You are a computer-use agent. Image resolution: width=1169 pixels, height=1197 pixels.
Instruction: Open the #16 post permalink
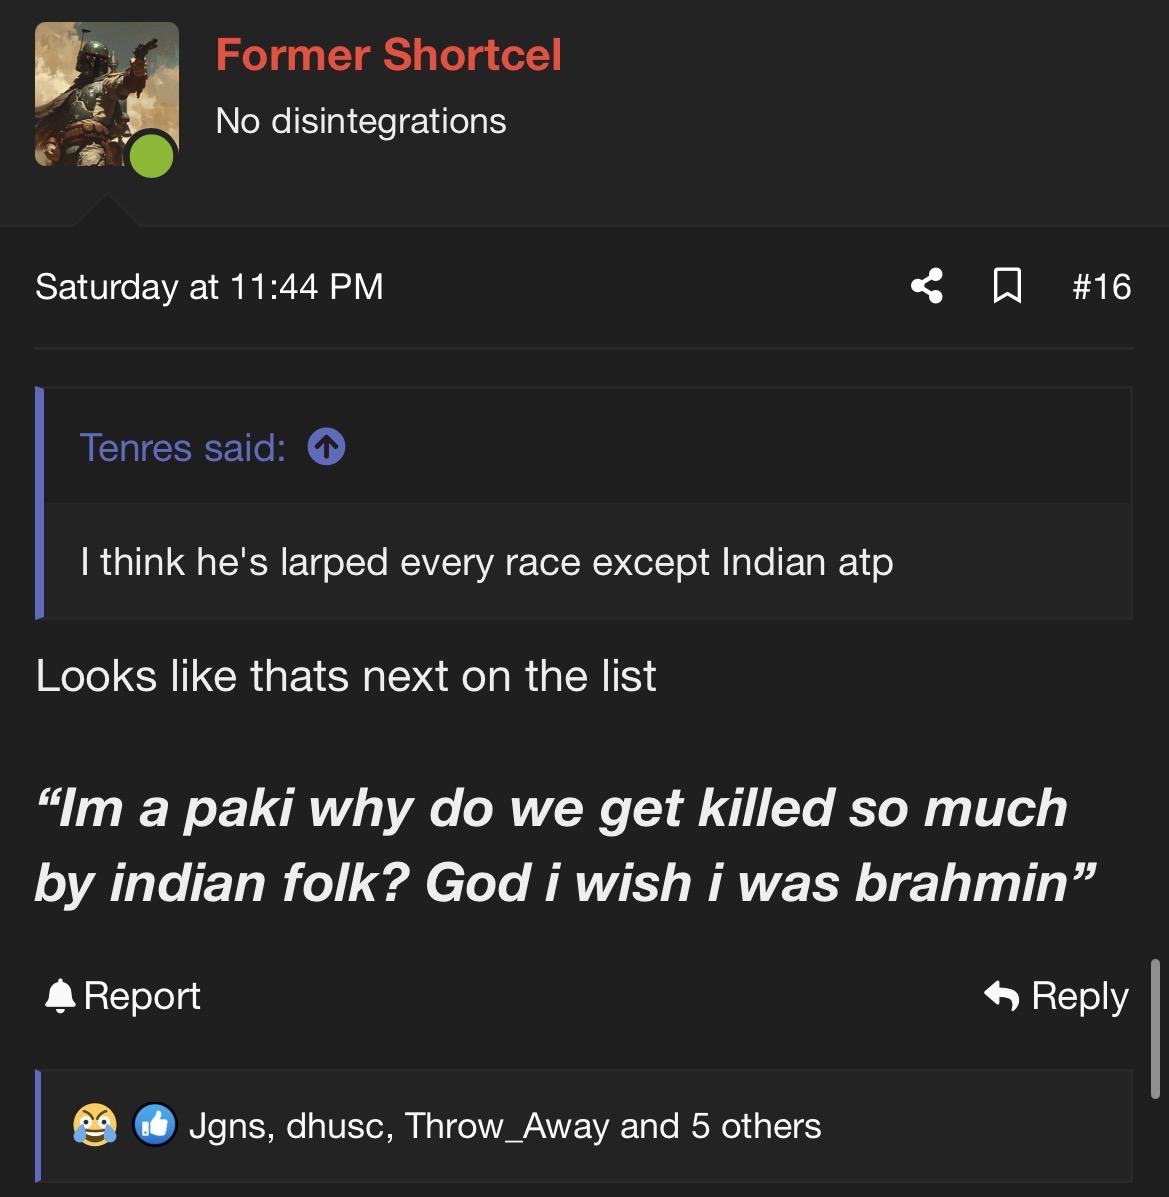tap(1101, 287)
